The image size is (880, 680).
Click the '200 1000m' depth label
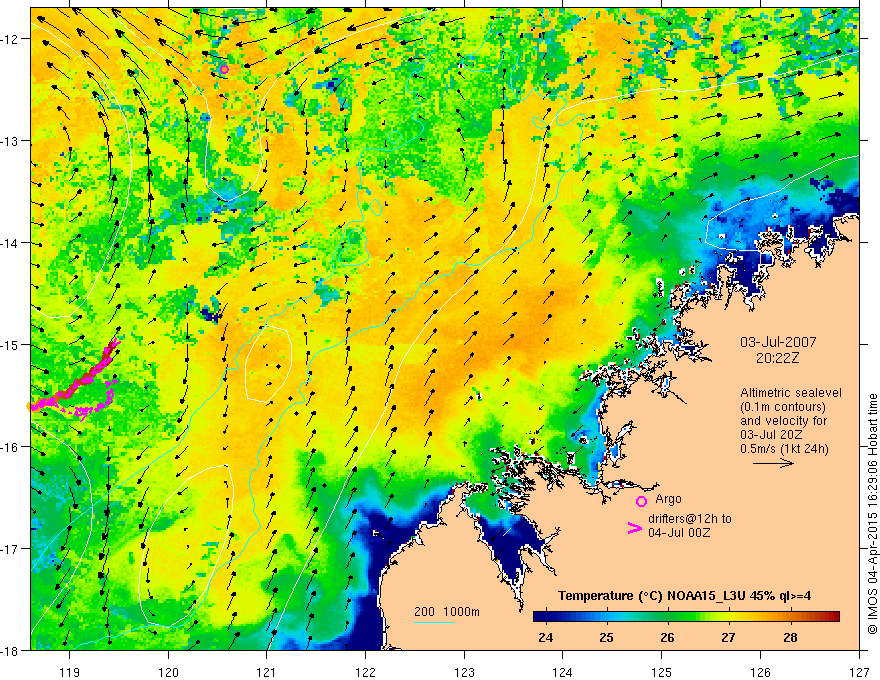[447, 612]
